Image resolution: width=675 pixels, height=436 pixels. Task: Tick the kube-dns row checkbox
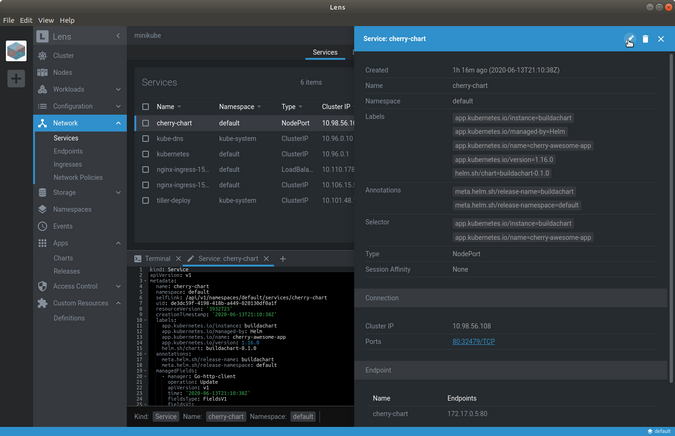[x=145, y=139]
